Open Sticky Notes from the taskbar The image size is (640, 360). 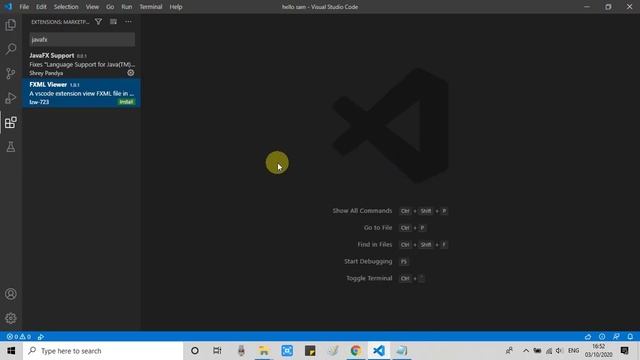click(x=310, y=351)
